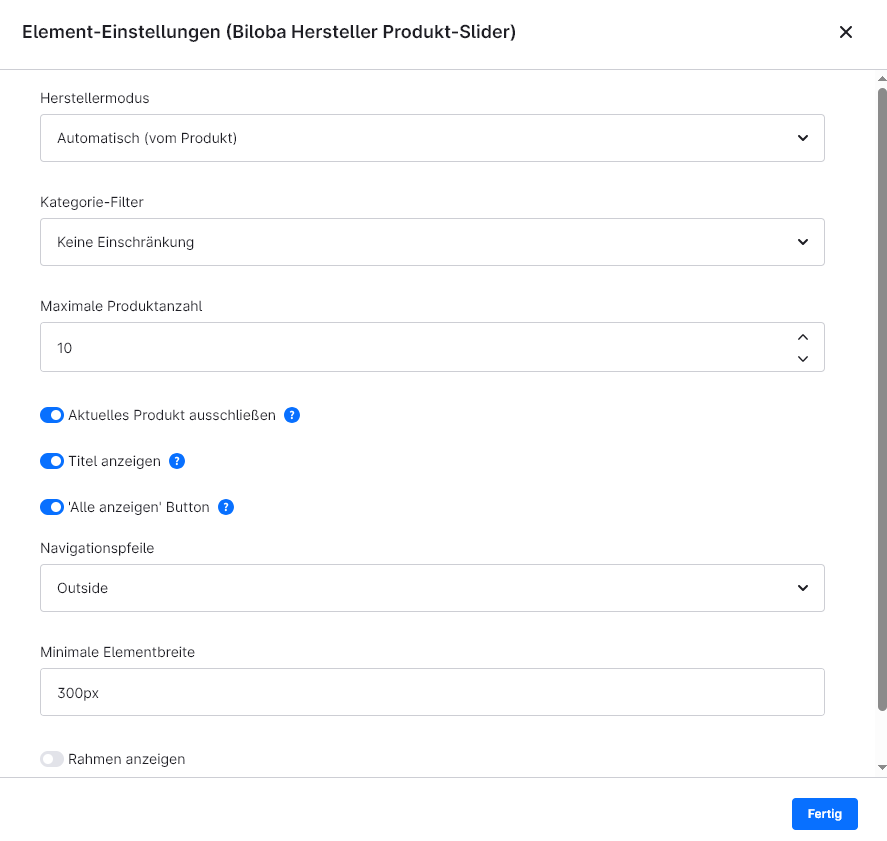Screen dimensions: 887x841
Task: Expand the Kategorie-Filter dropdown
Action: pyautogui.click(x=432, y=242)
